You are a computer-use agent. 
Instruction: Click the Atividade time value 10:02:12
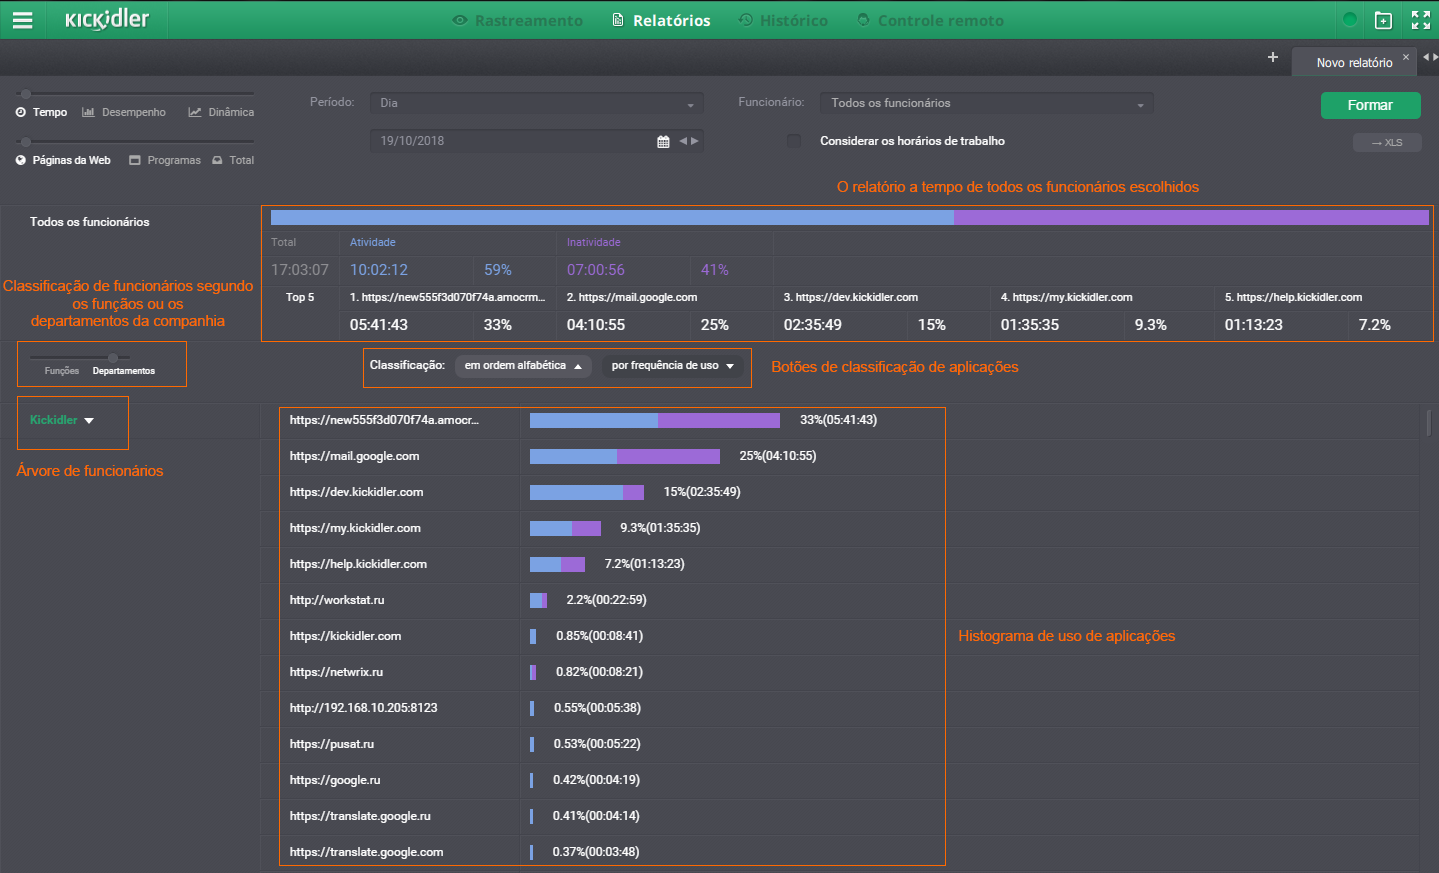coord(379,270)
